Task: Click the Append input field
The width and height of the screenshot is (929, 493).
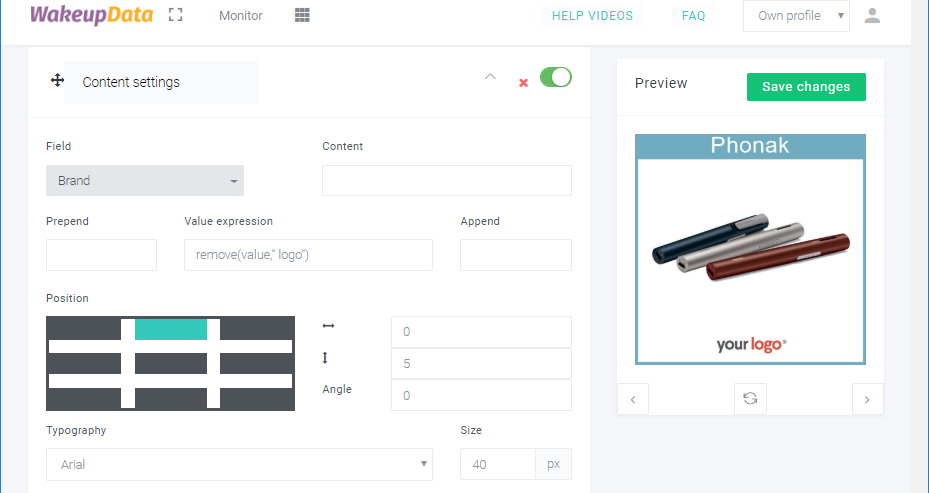Action: coord(515,255)
